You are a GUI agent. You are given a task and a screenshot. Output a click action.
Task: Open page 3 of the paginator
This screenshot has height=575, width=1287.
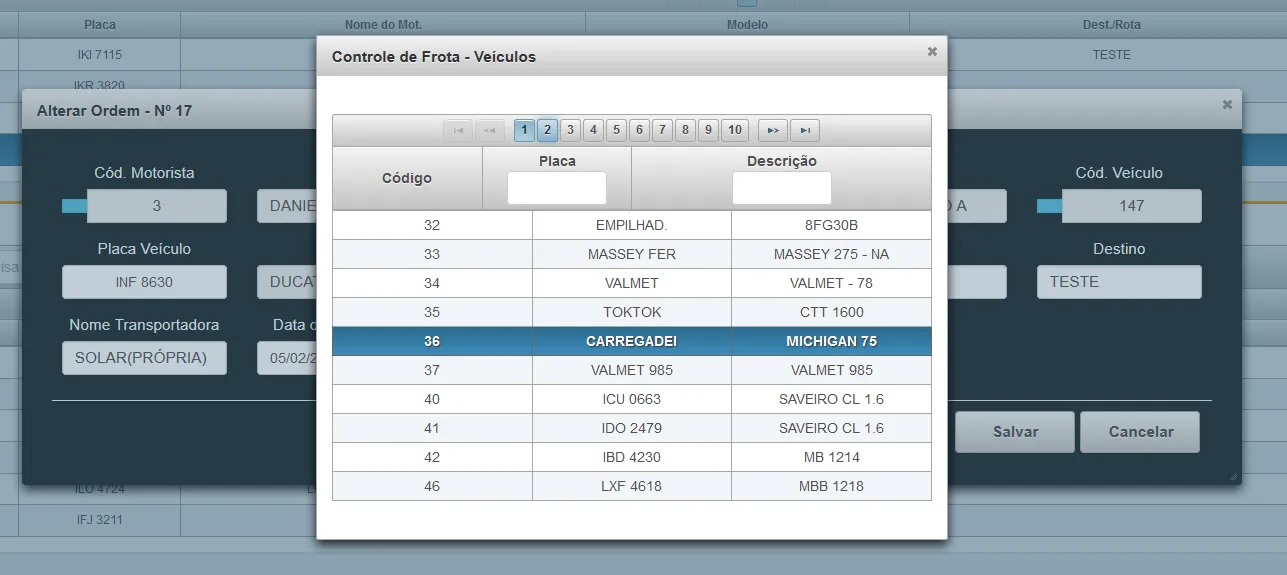click(570, 130)
